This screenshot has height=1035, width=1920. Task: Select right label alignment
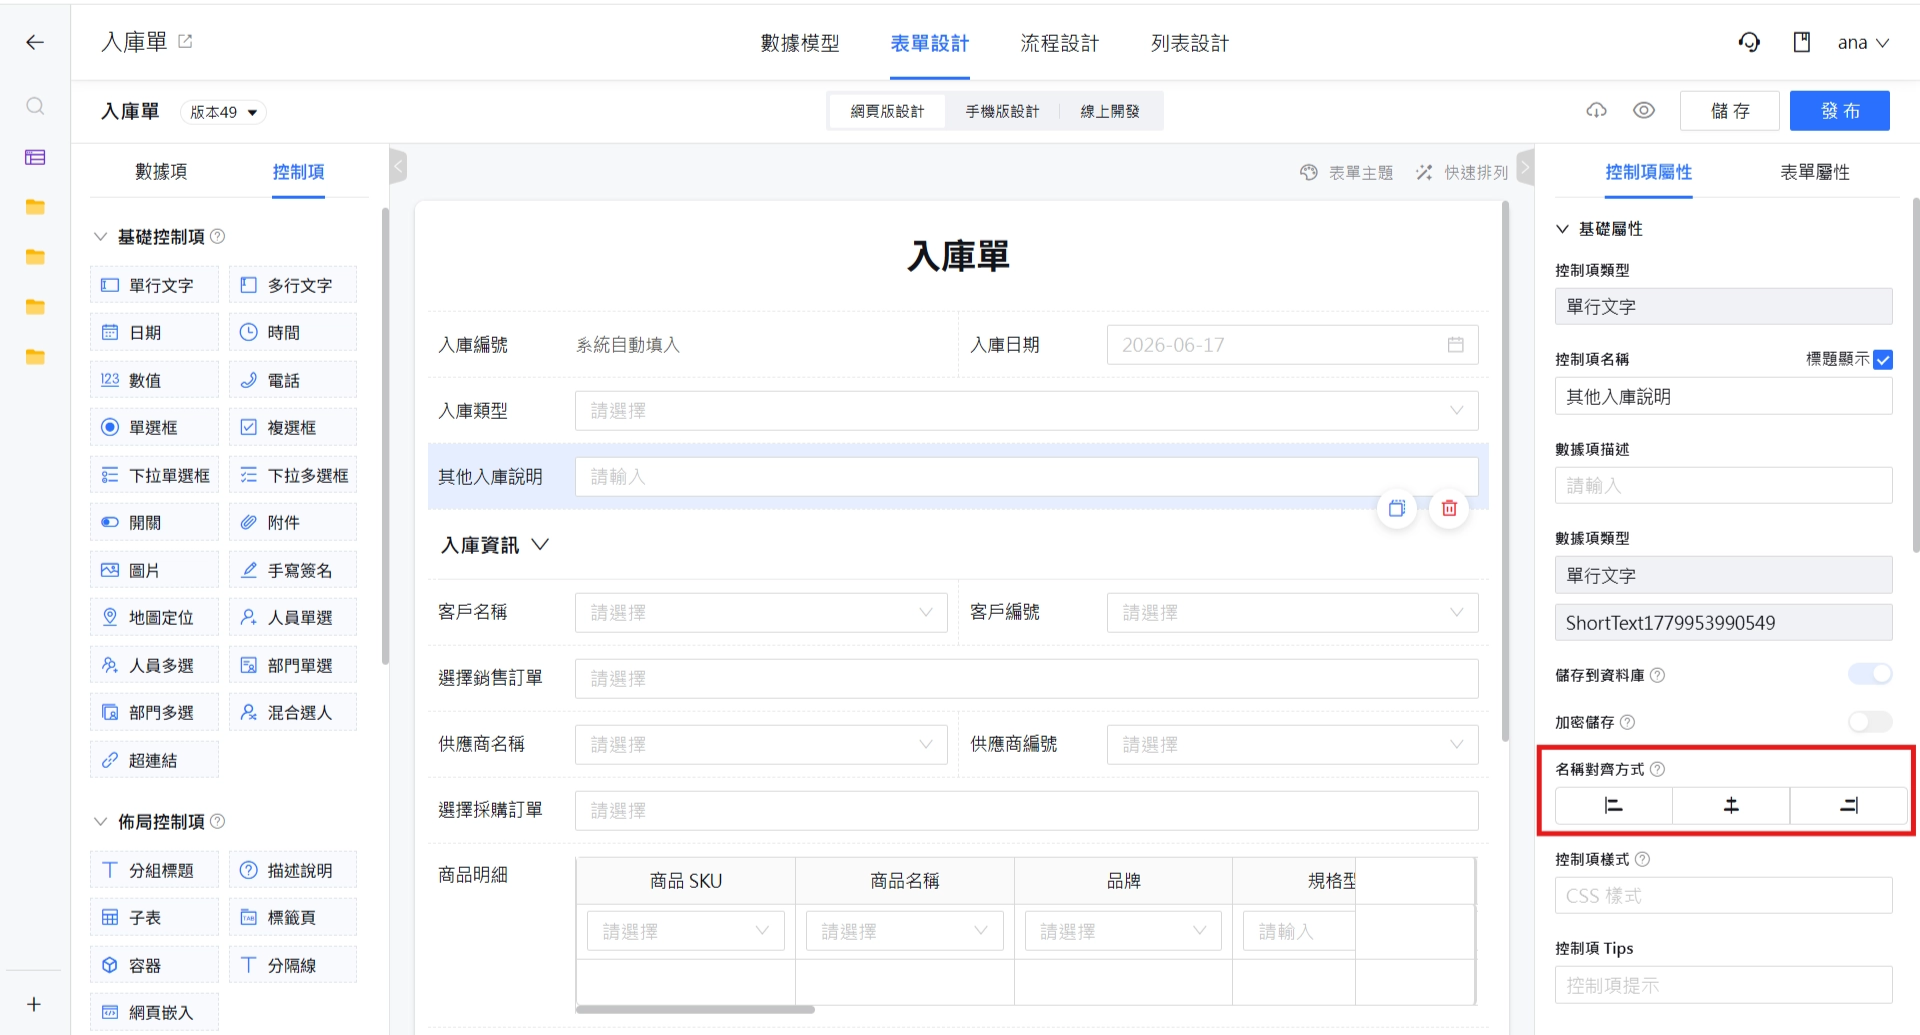[1849, 805]
